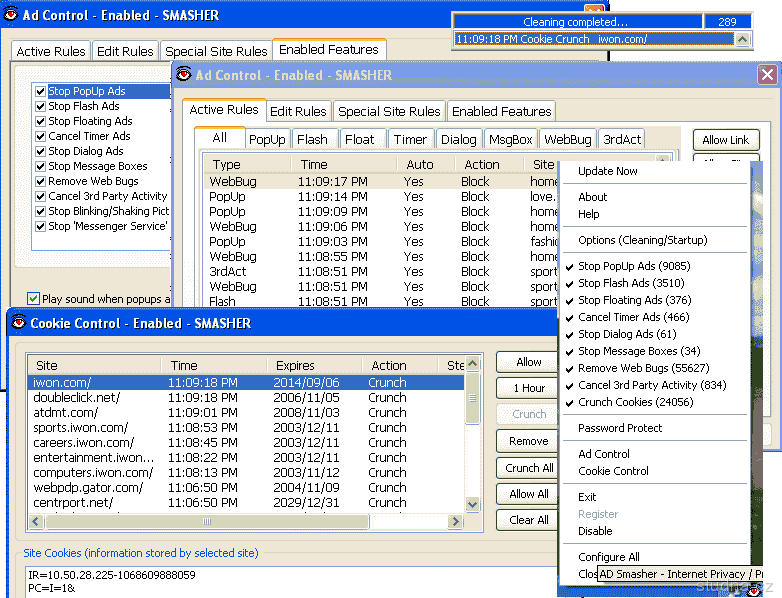Screen dimensions: 782x598
Task: Click the eye icon in front Ad Control window title
Action: point(184,75)
